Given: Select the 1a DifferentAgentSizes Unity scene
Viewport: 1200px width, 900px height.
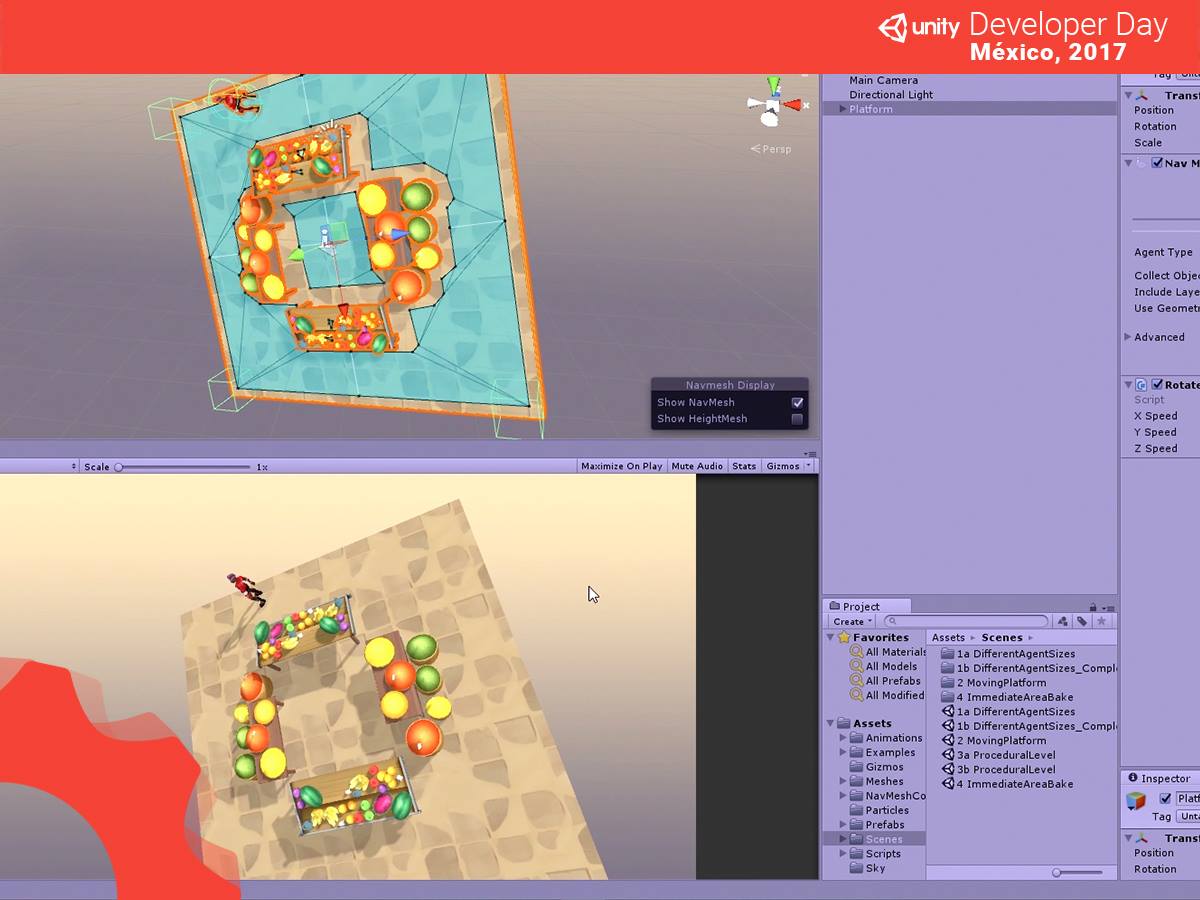Looking at the screenshot, I should pos(1008,712).
